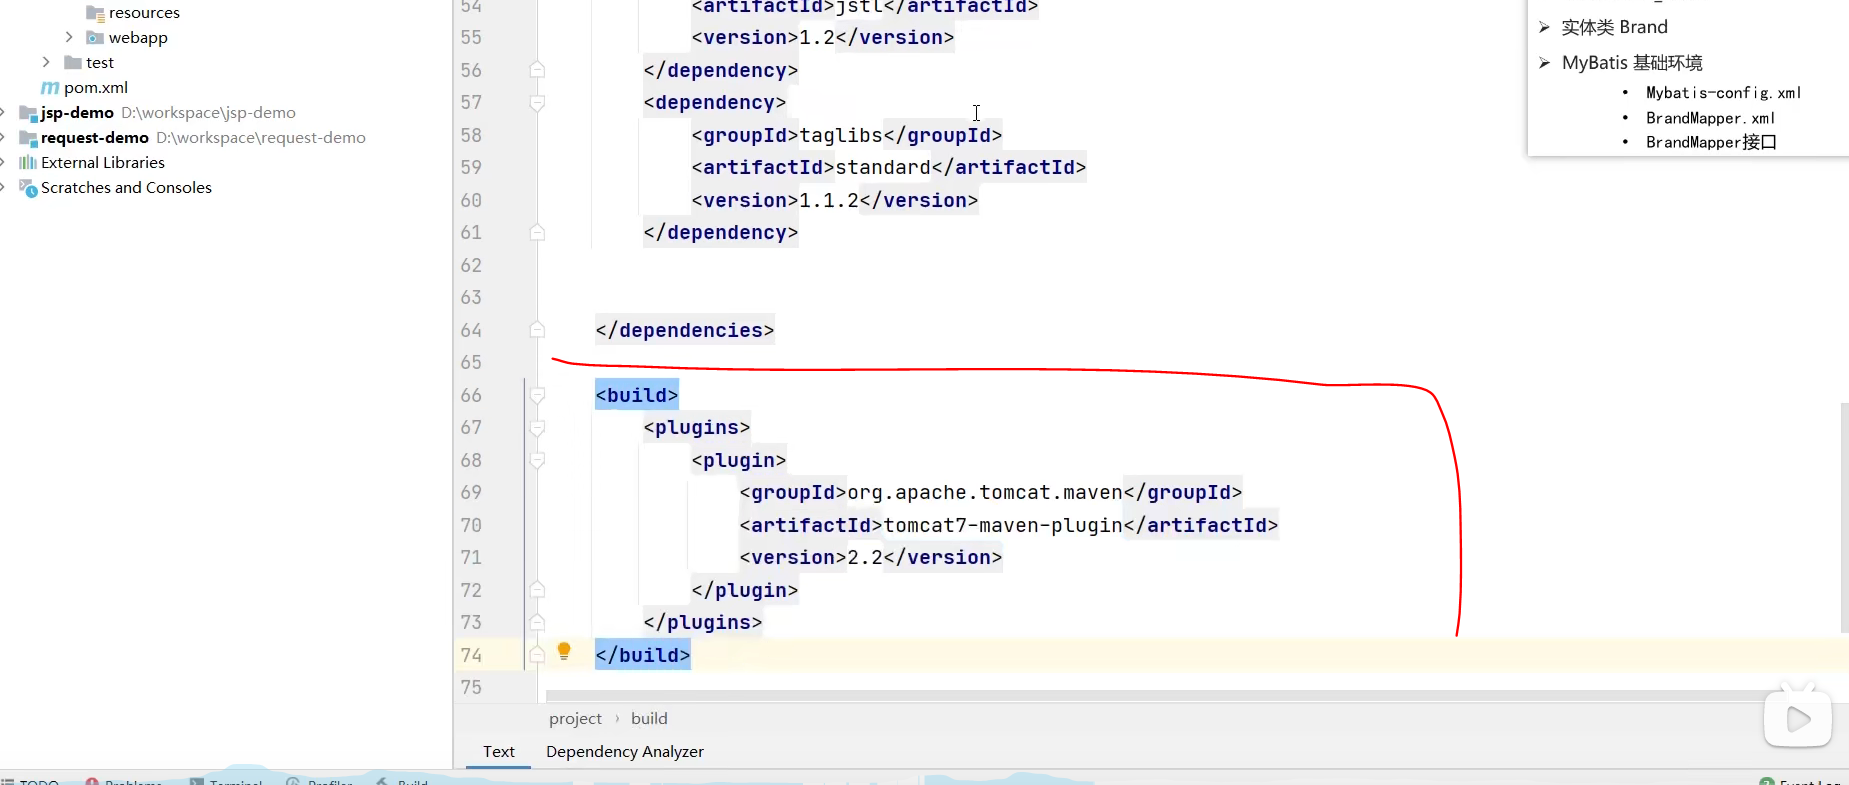Click the editor vertical scrollbar

tap(1843, 517)
